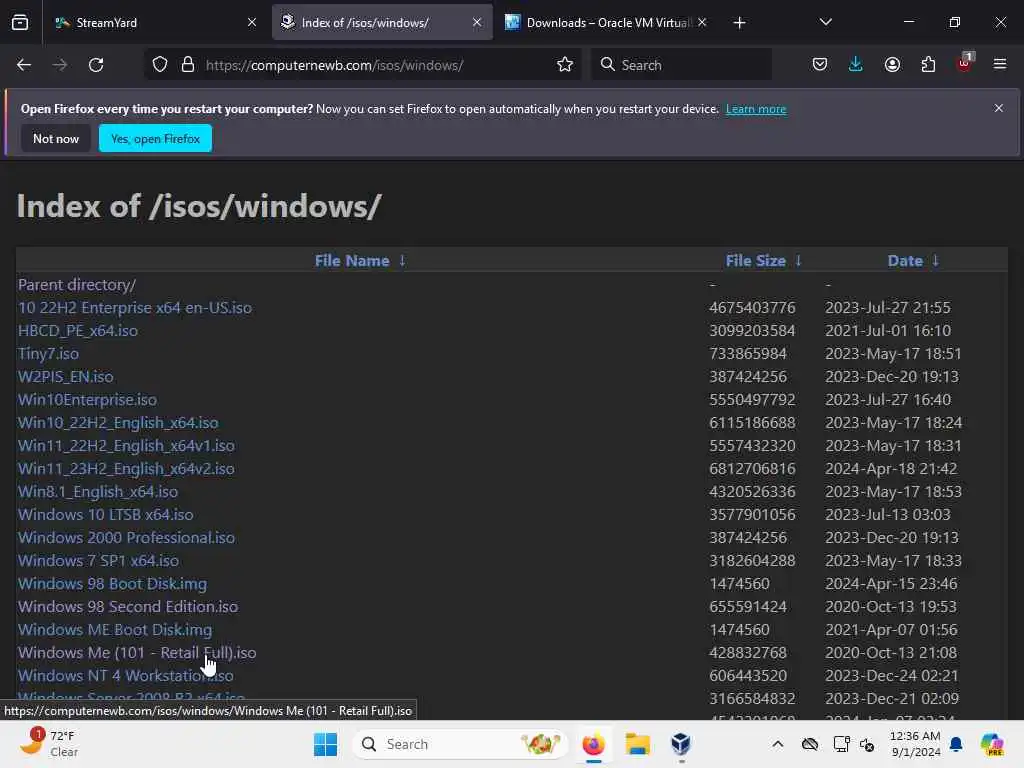This screenshot has height=768, width=1024.
Task: Open the notification bell icon
Action: (x=956, y=744)
